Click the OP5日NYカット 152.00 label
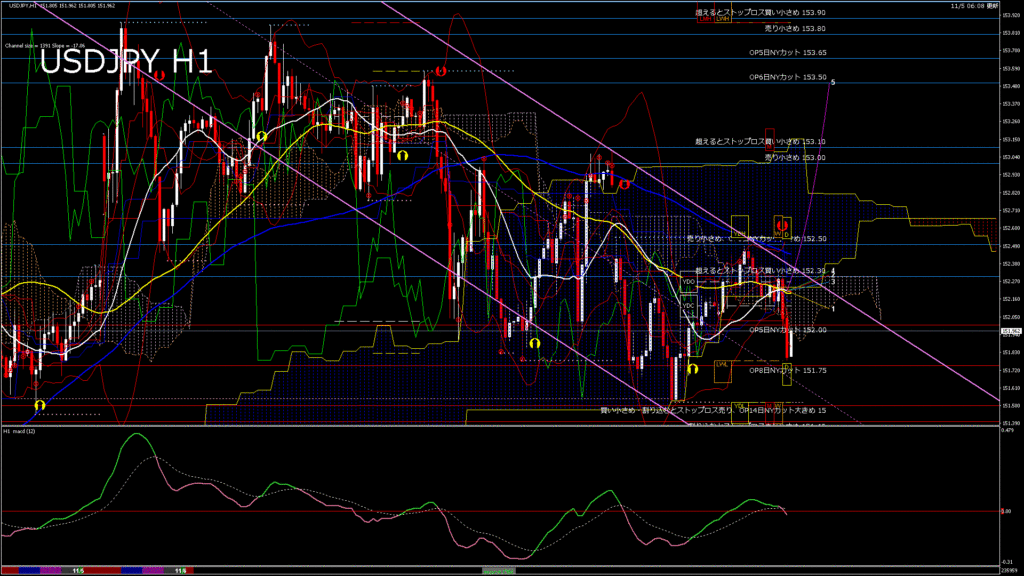This screenshot has width=1024, height=576. (x=788, y=330)
